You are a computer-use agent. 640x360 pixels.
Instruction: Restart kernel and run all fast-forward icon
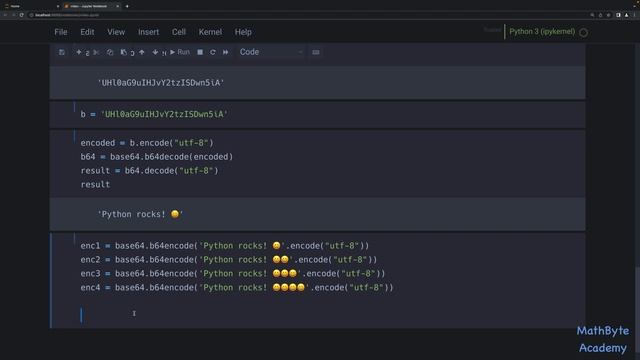click(225, 52)
